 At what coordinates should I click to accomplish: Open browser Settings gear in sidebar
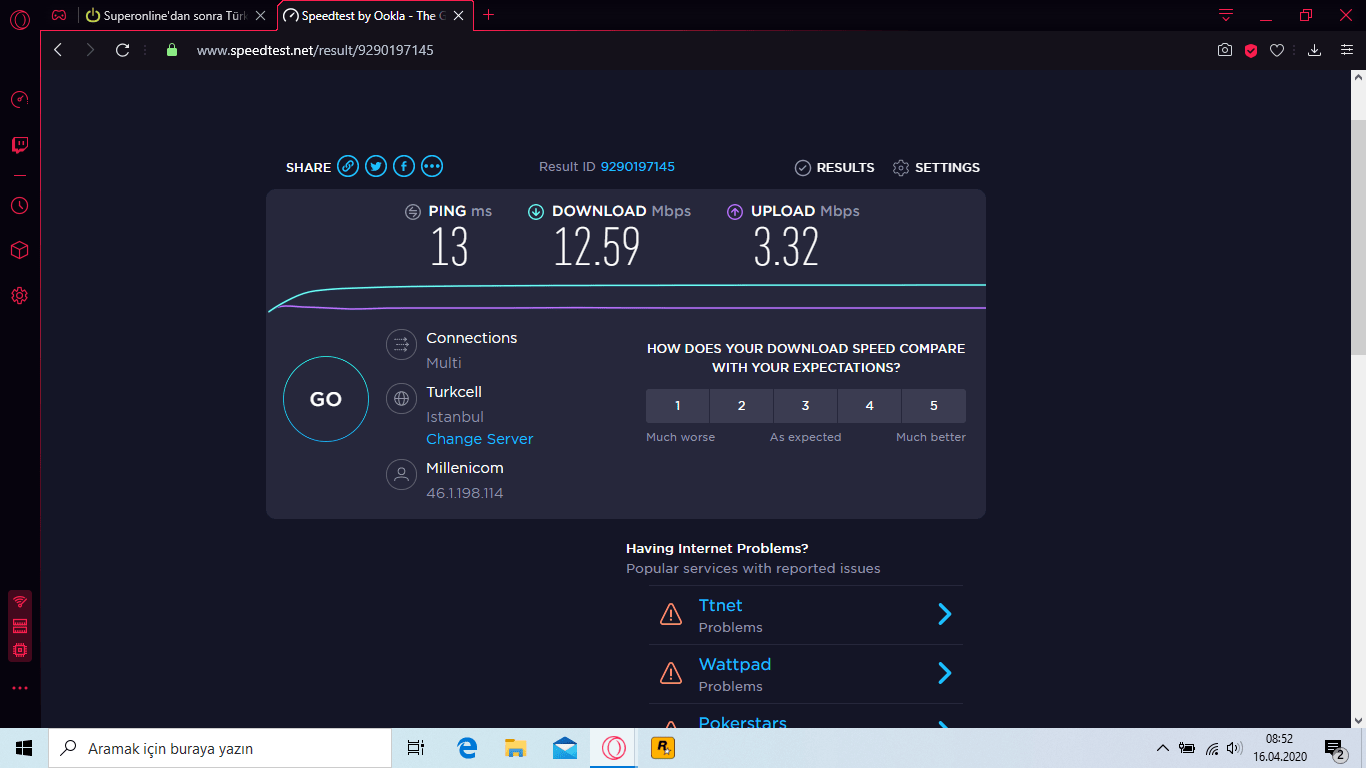tap(19, 296)
